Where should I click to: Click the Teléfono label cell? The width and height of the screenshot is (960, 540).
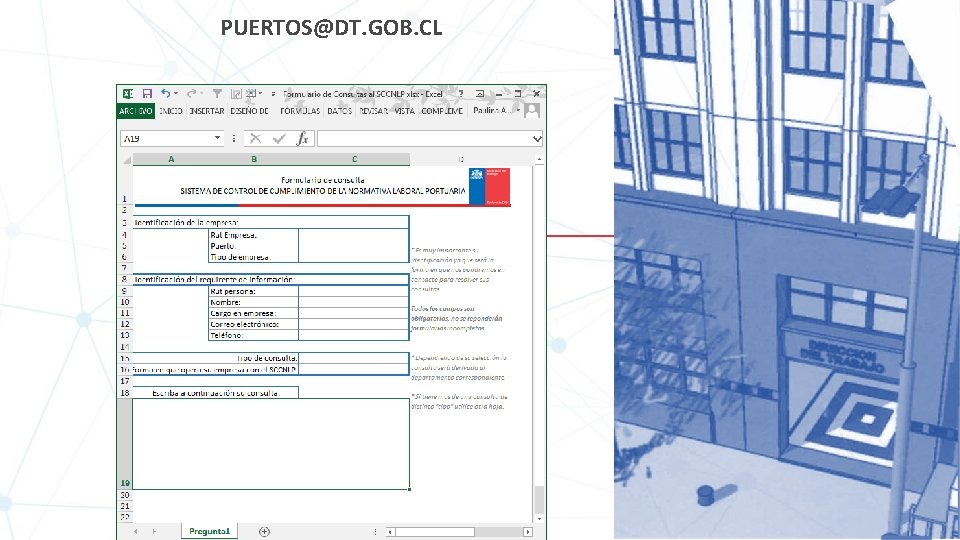tap(253, 336)
